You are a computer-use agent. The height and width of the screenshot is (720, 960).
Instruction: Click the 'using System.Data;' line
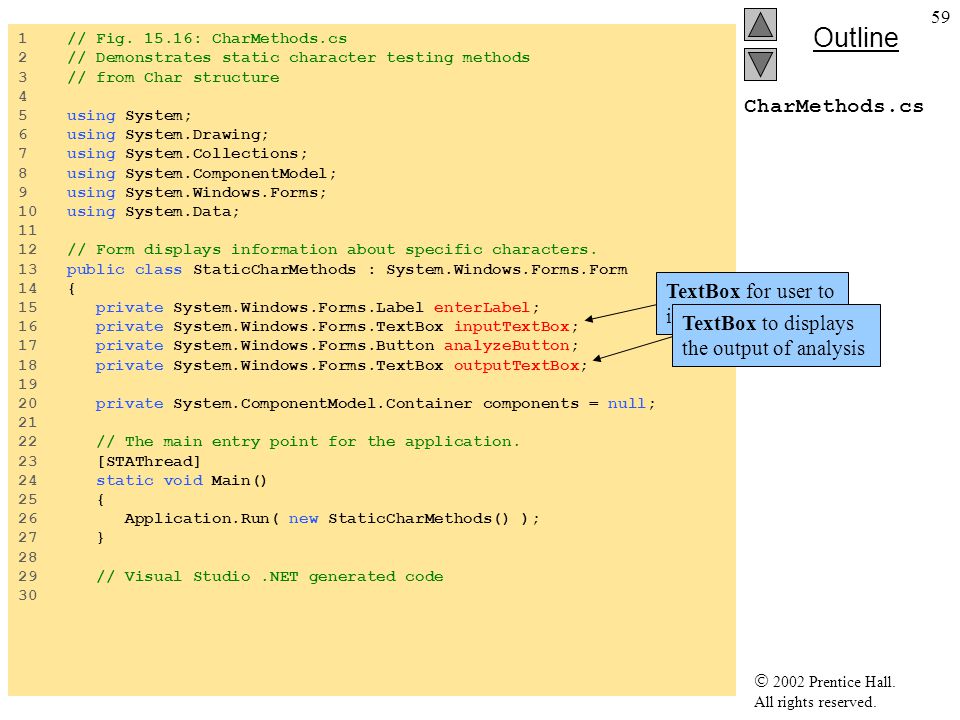(x=153, y=211)
